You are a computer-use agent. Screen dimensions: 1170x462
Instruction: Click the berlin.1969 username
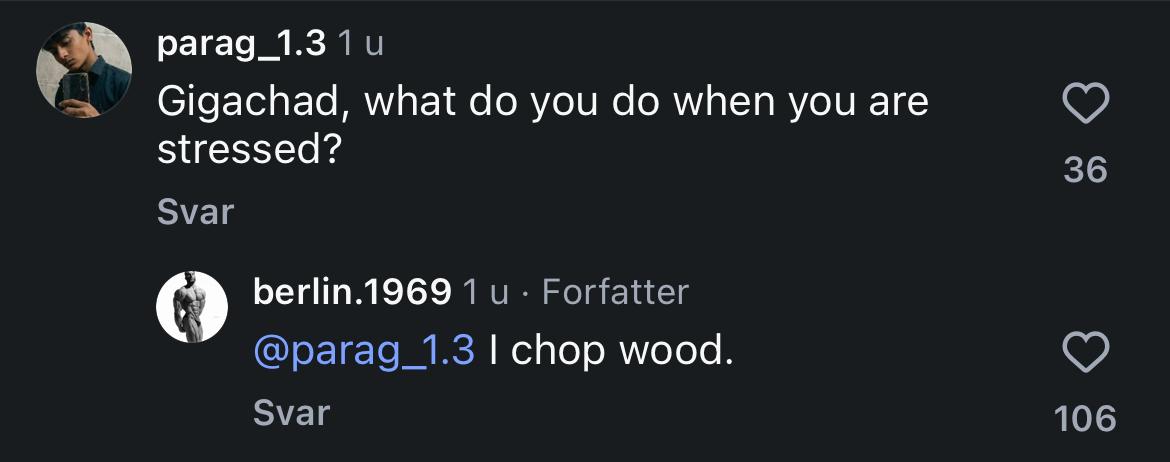[x=352, y=292]
